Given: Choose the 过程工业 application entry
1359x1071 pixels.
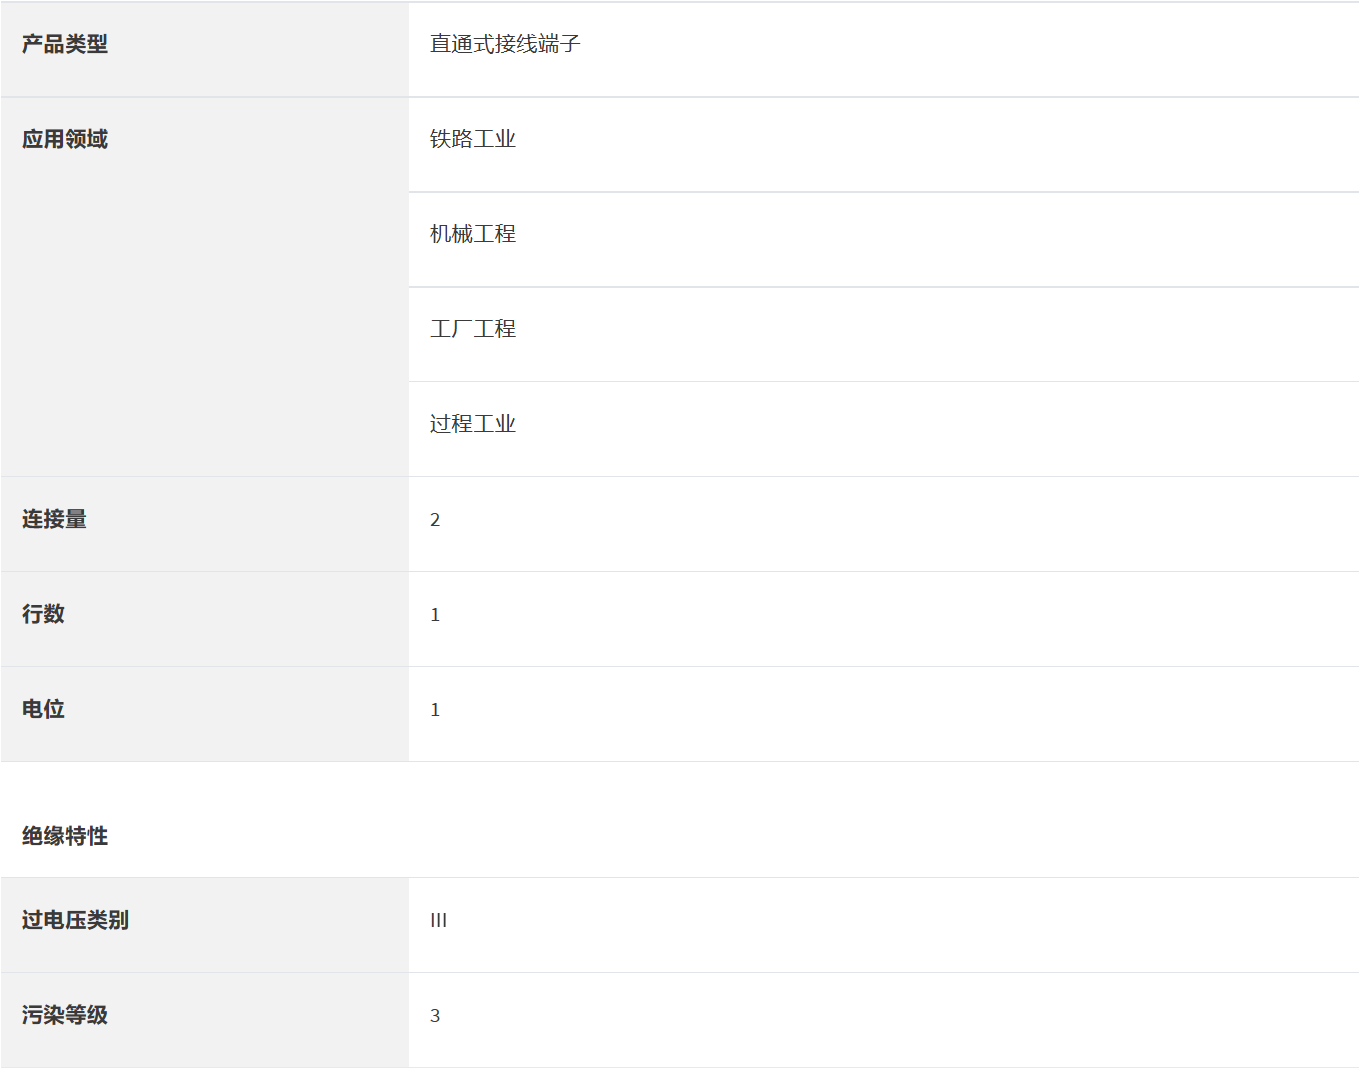Looking at the screenshot, I should click(x=473, y=424).
